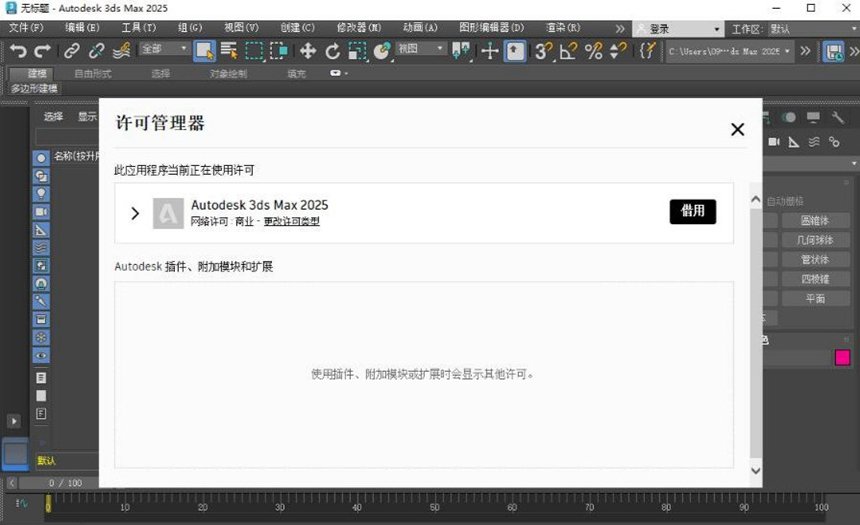Open the 图形编辑器(D) menu
The height and width of the screenshot is (525, 860).
pyautogui.click(x=491, y=27)
